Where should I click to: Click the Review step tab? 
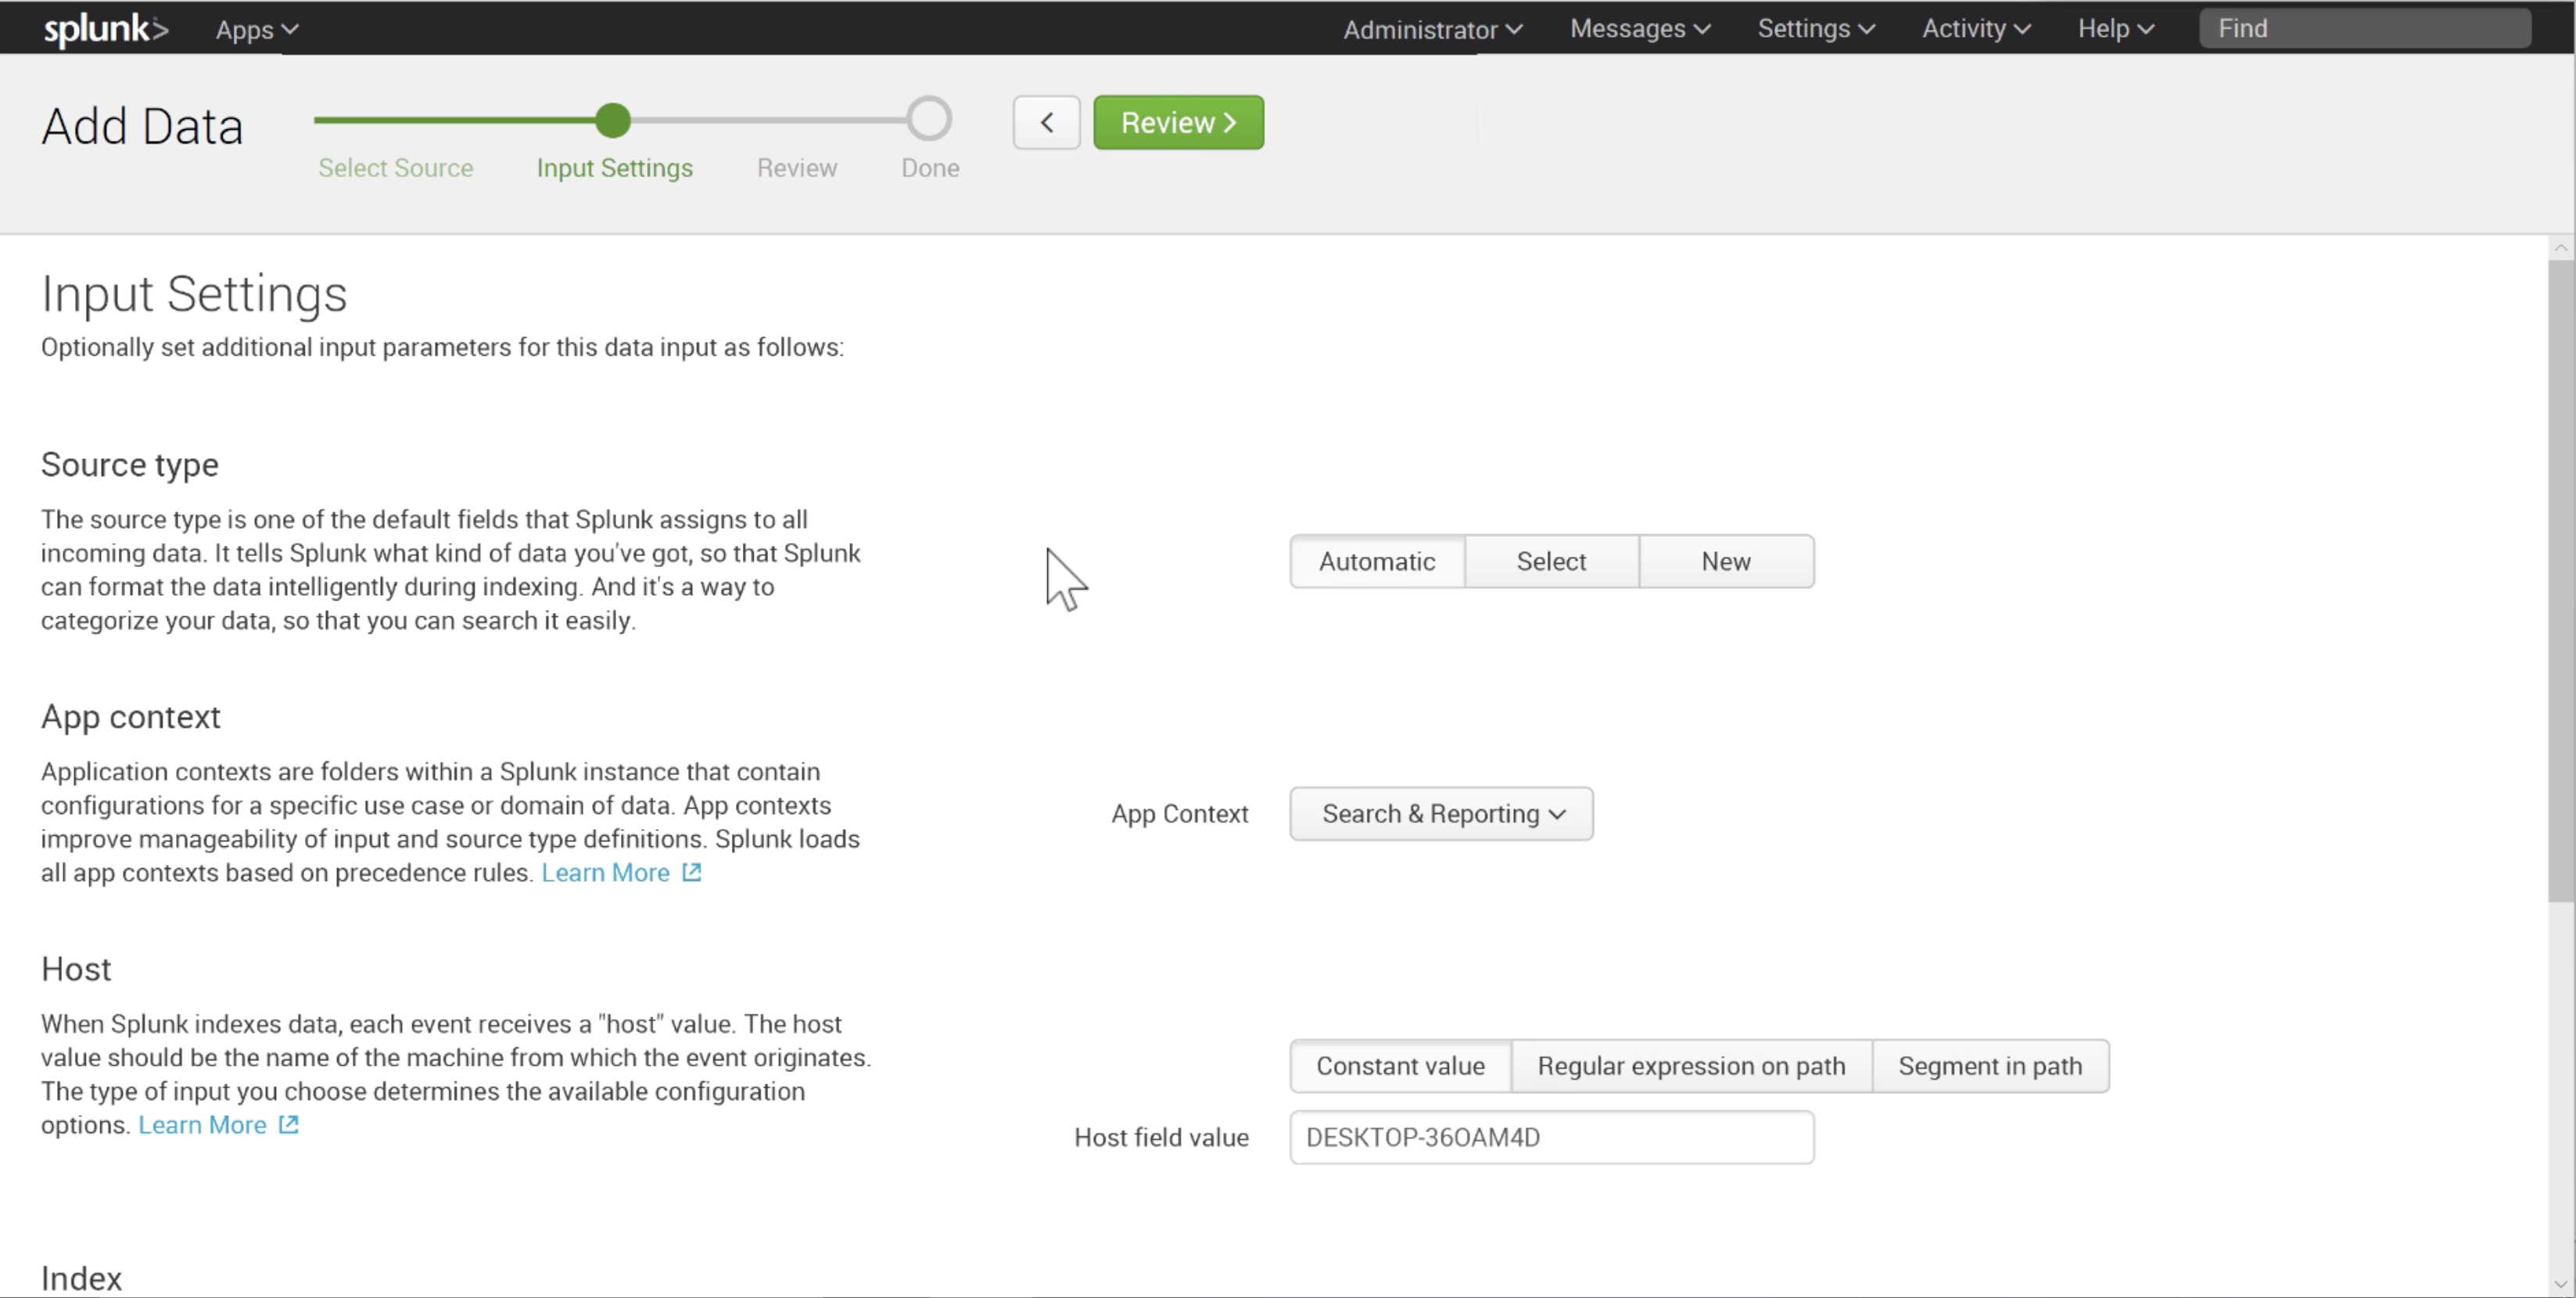tap(795, 167)
